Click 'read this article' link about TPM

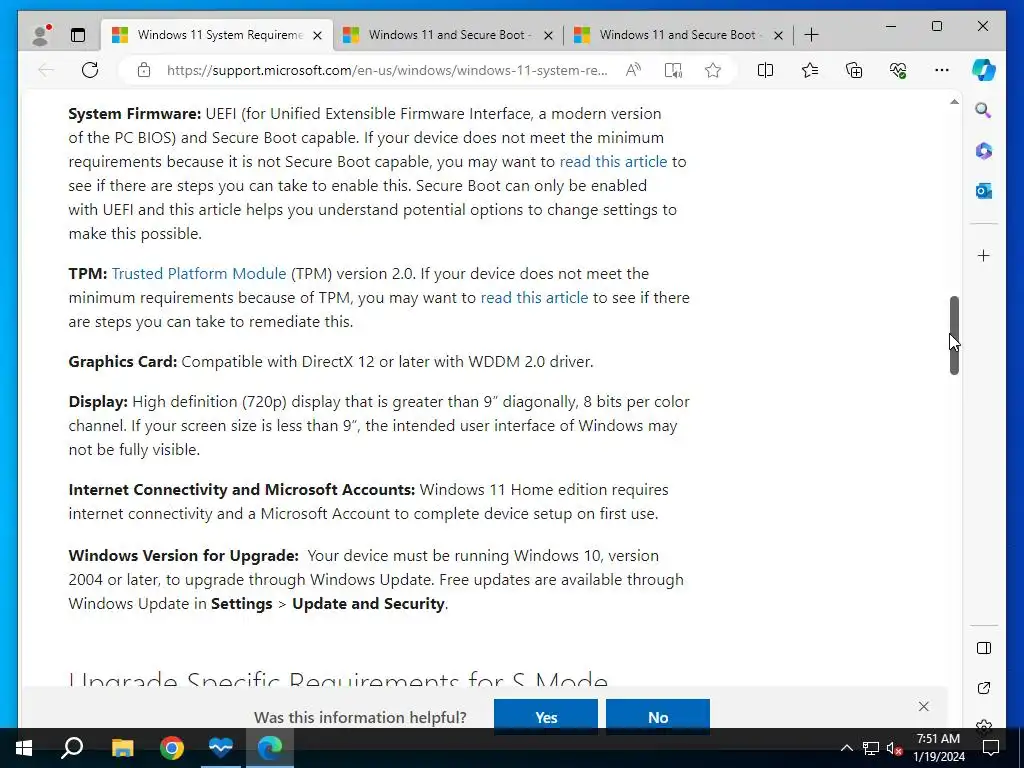[534, 298]
